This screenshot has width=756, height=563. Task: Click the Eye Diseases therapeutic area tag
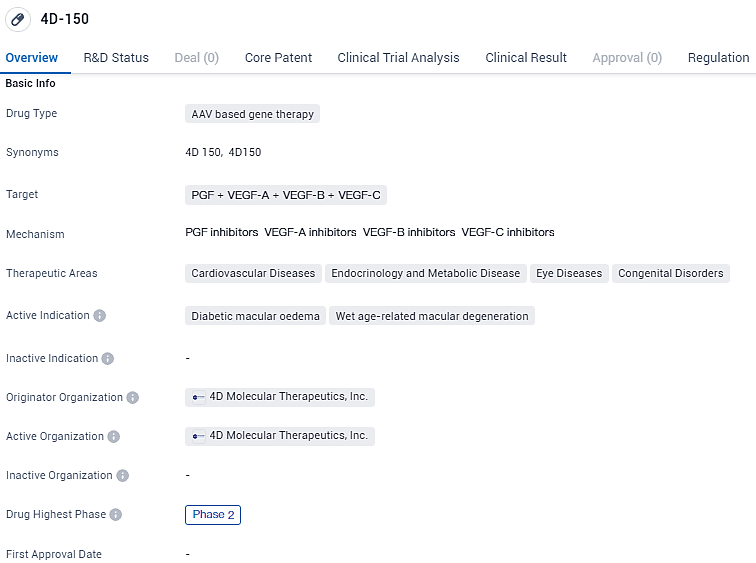click(x=569, y=273)
